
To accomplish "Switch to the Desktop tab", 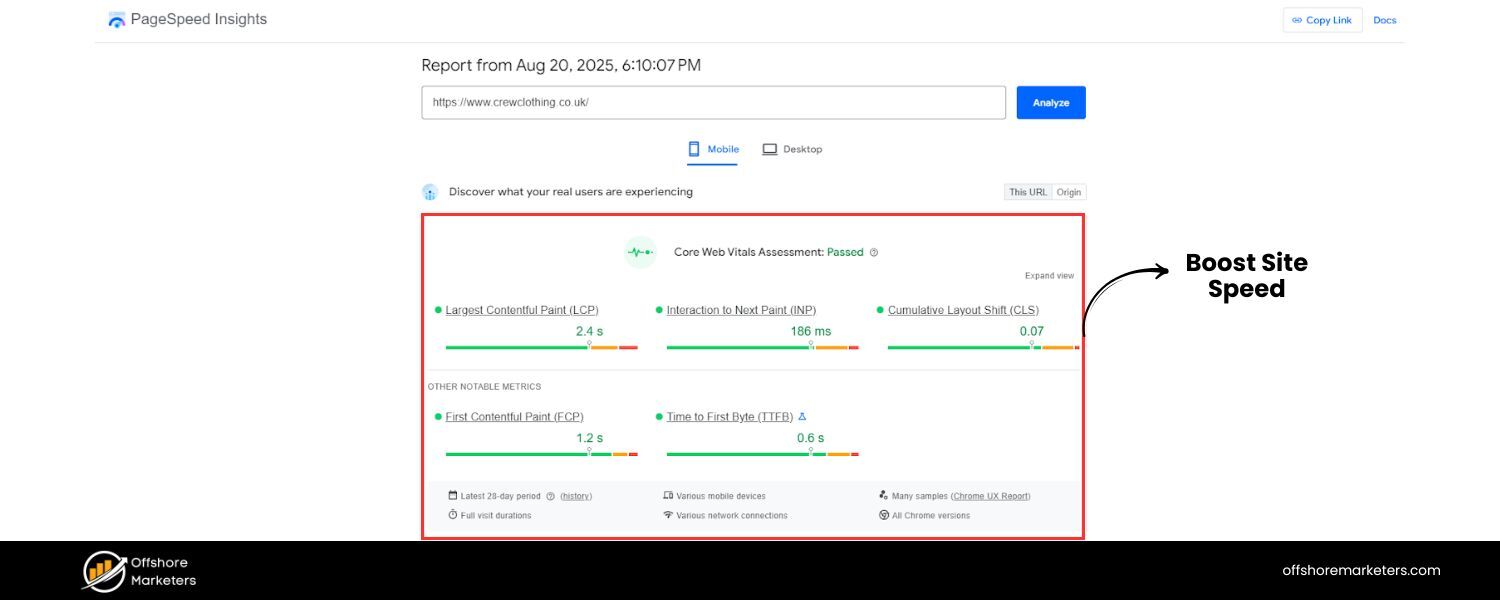I will point(792,149).
